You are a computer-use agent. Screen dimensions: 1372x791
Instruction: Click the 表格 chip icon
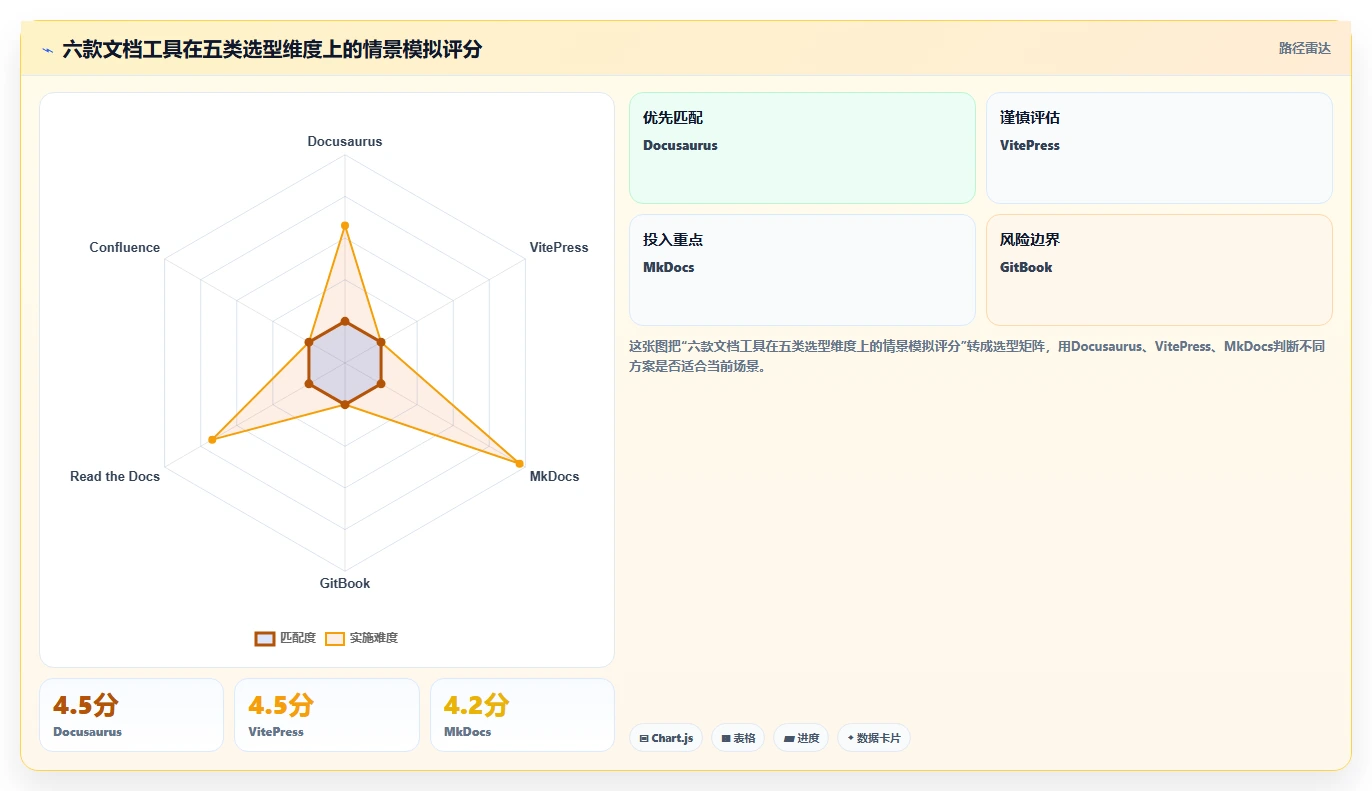[726, 739]
